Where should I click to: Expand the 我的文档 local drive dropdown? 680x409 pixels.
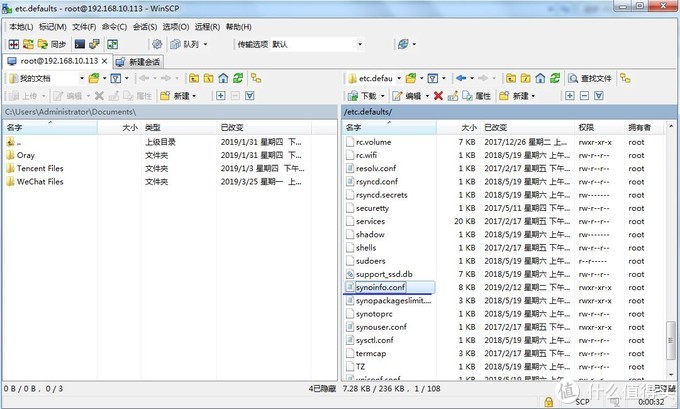(x=82, y=78)
